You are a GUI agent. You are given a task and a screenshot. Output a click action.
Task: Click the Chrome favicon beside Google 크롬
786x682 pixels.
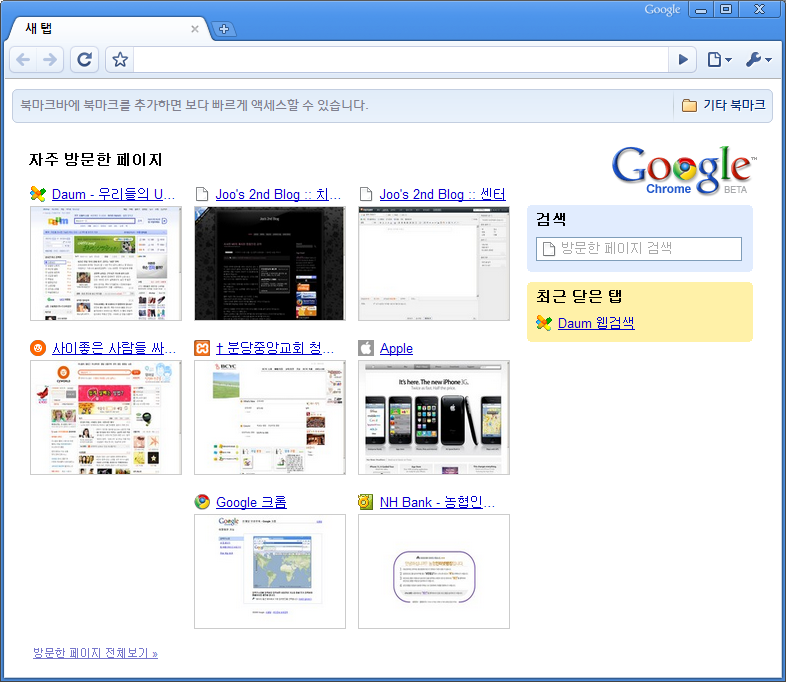[x=202, y=502]
